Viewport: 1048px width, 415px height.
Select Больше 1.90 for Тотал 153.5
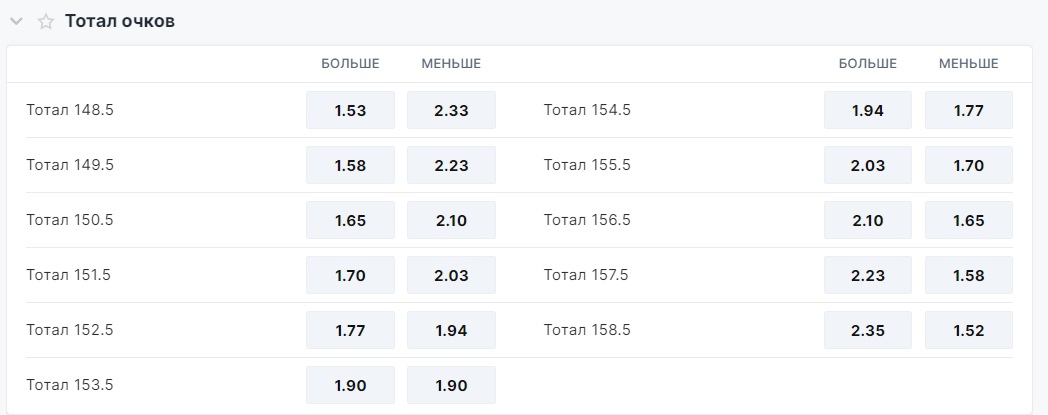tap(350, 385)
